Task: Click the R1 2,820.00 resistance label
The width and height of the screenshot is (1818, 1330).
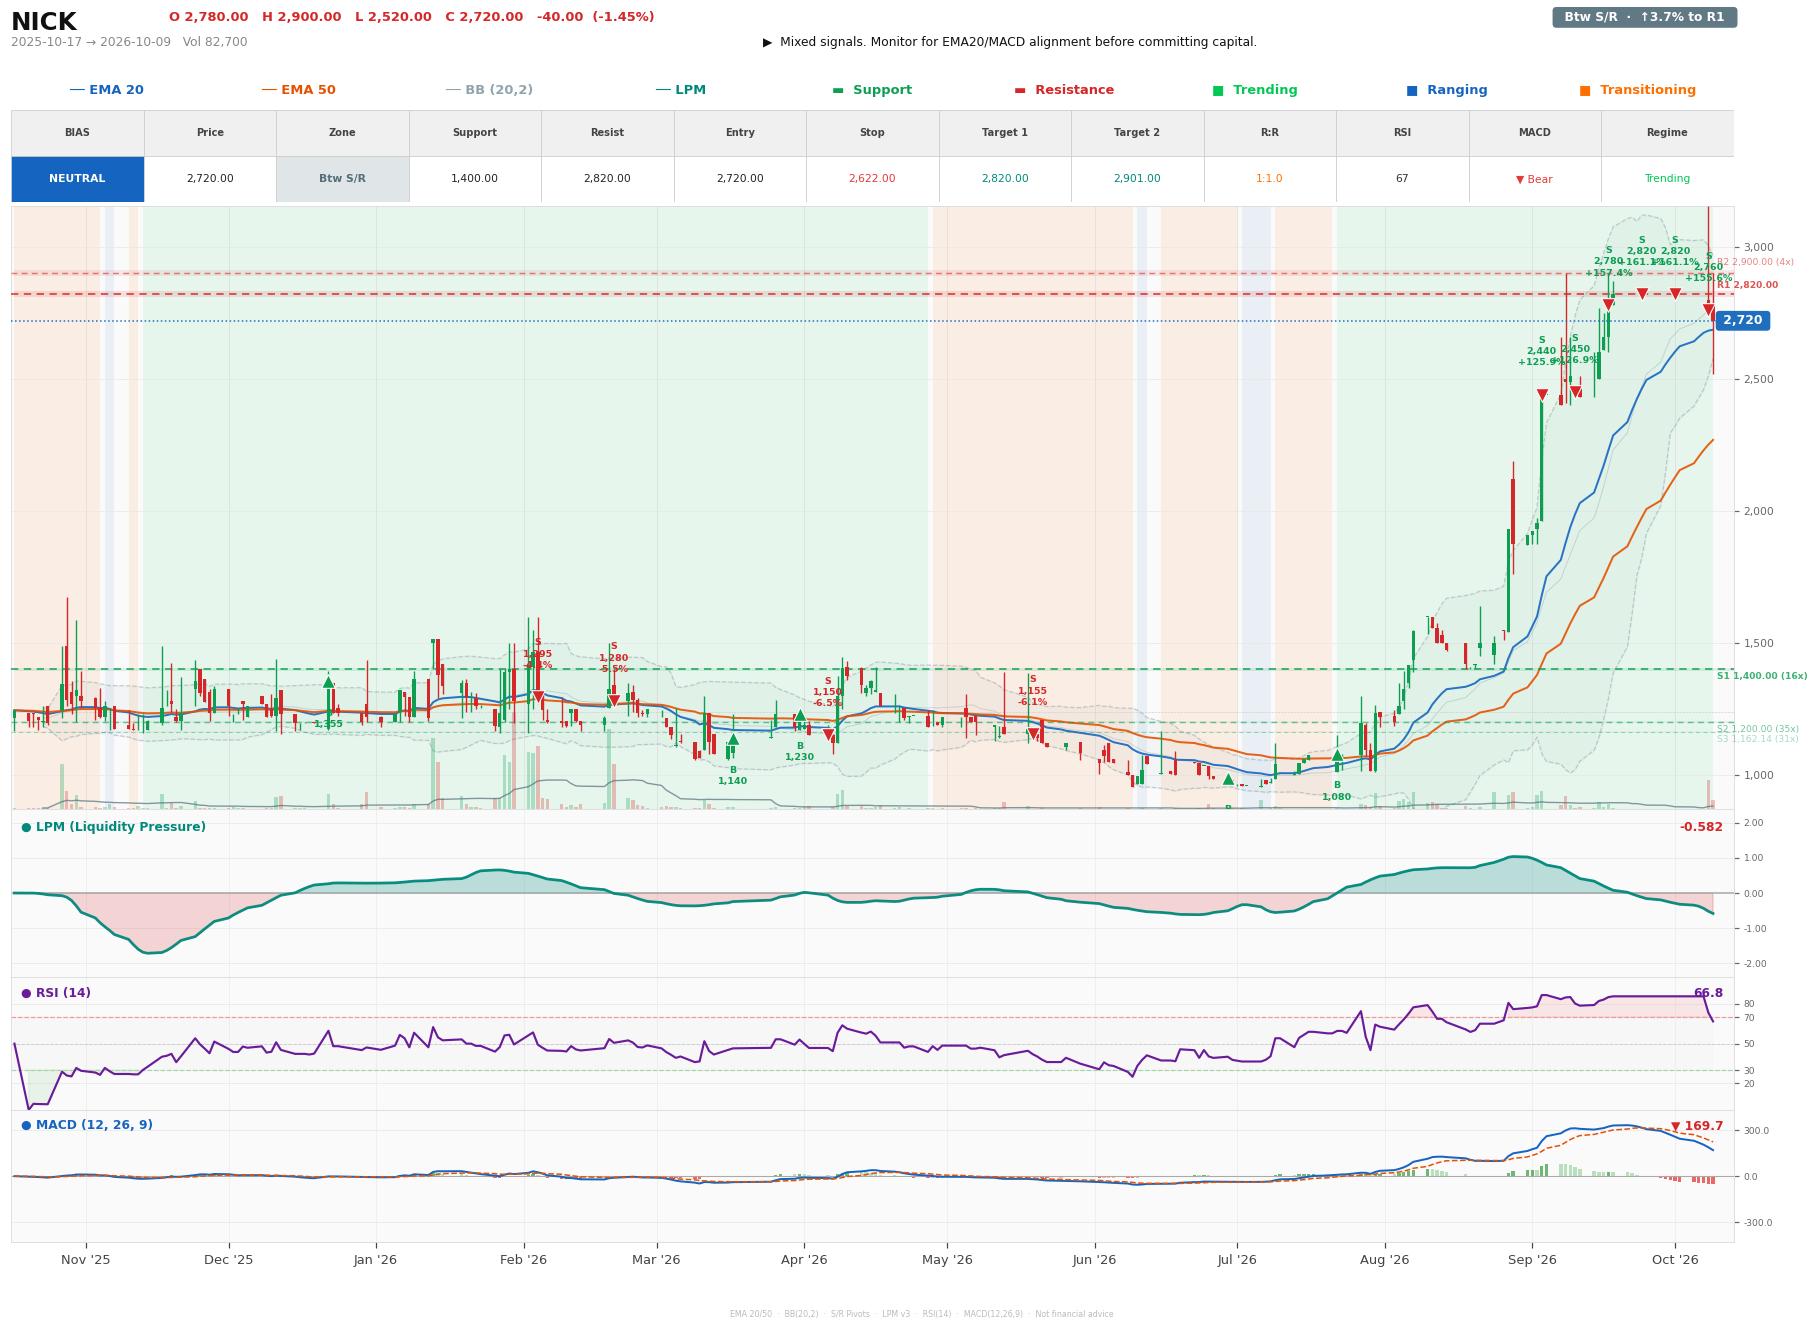Action: (x=1748, y=285)
